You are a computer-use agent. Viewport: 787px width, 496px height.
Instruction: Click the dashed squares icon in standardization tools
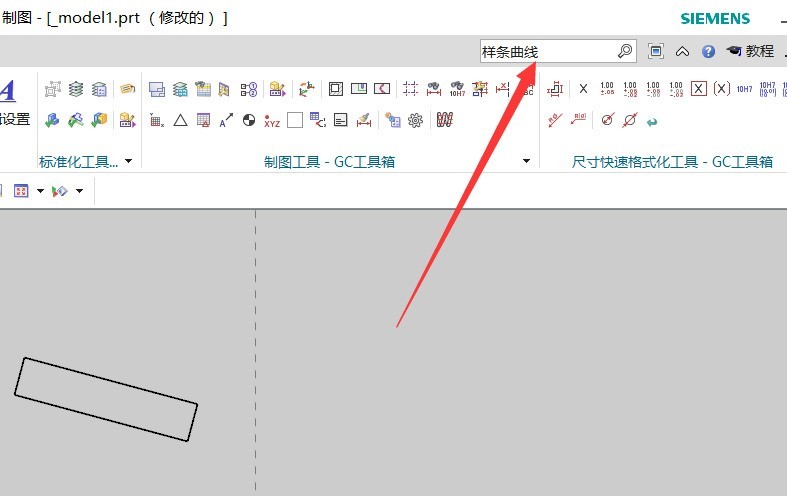[53, 89]
